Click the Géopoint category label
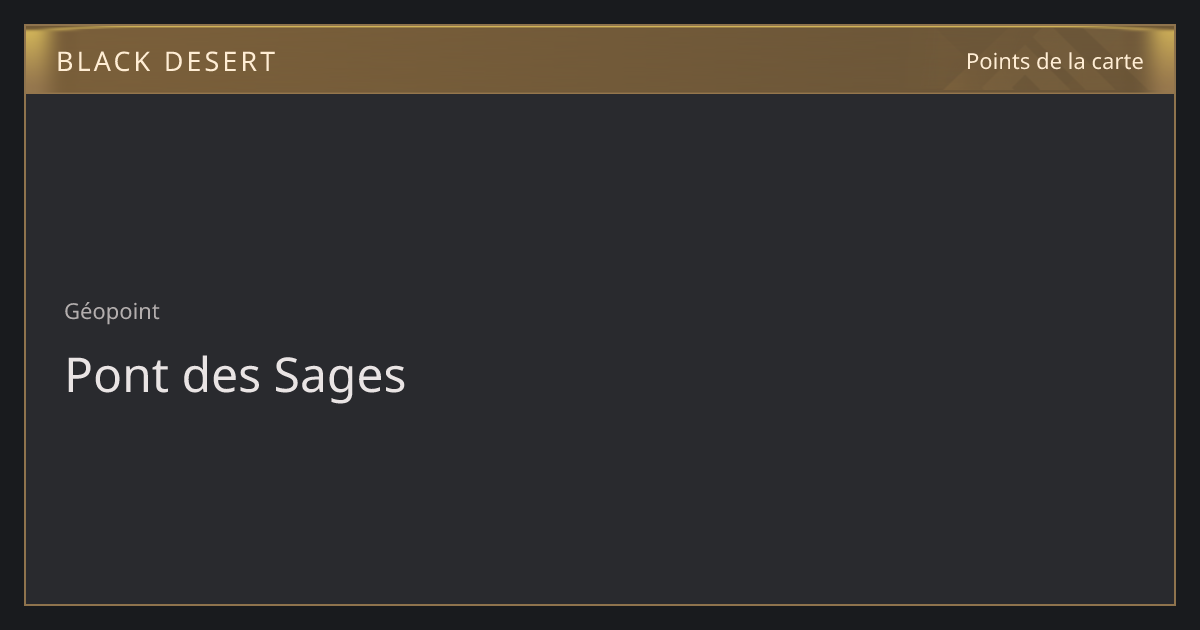 [112, 312]
